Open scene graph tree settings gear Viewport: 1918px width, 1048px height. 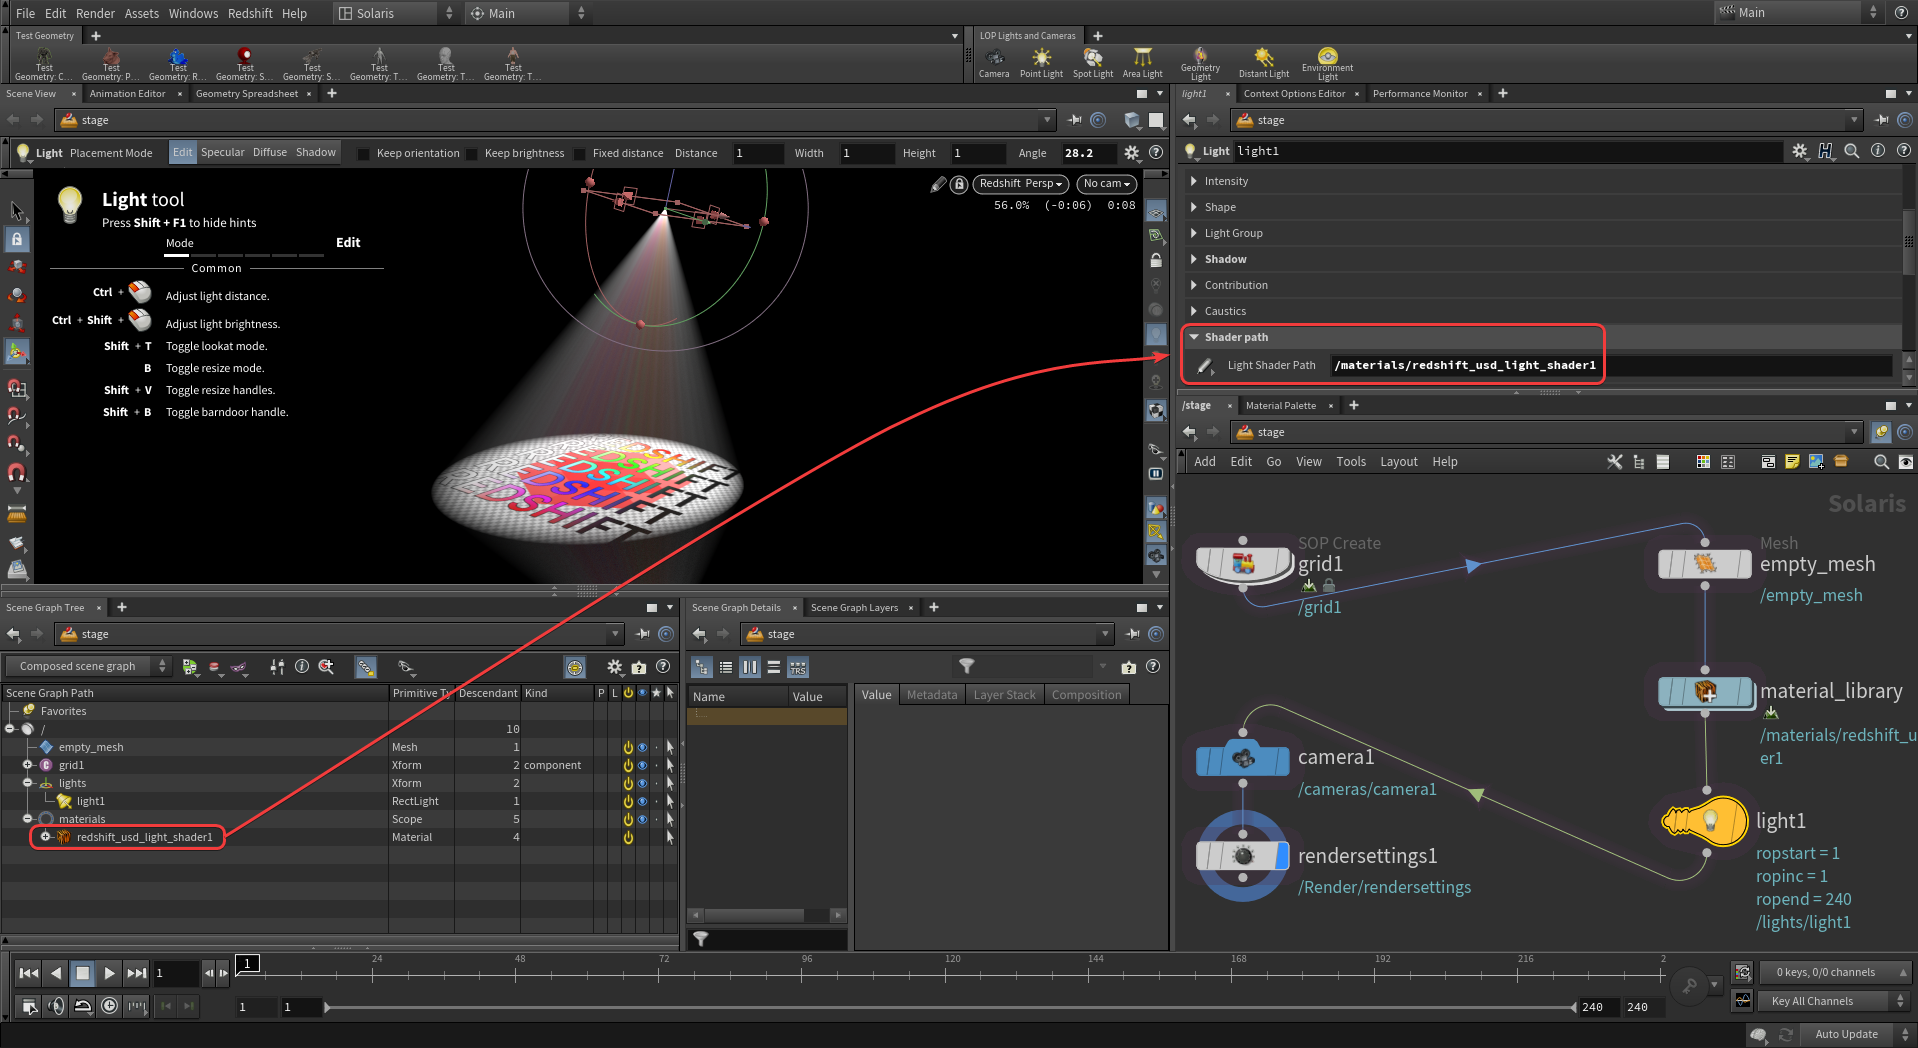(x=614, y=666)
